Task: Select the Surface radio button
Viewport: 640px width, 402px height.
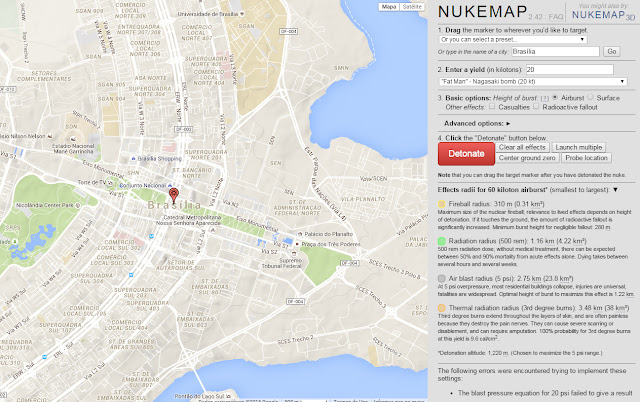Action: tap(590, 97)
